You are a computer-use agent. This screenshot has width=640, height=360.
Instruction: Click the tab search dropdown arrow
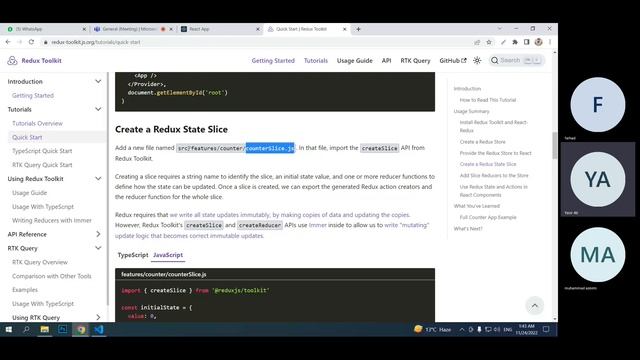500,29
